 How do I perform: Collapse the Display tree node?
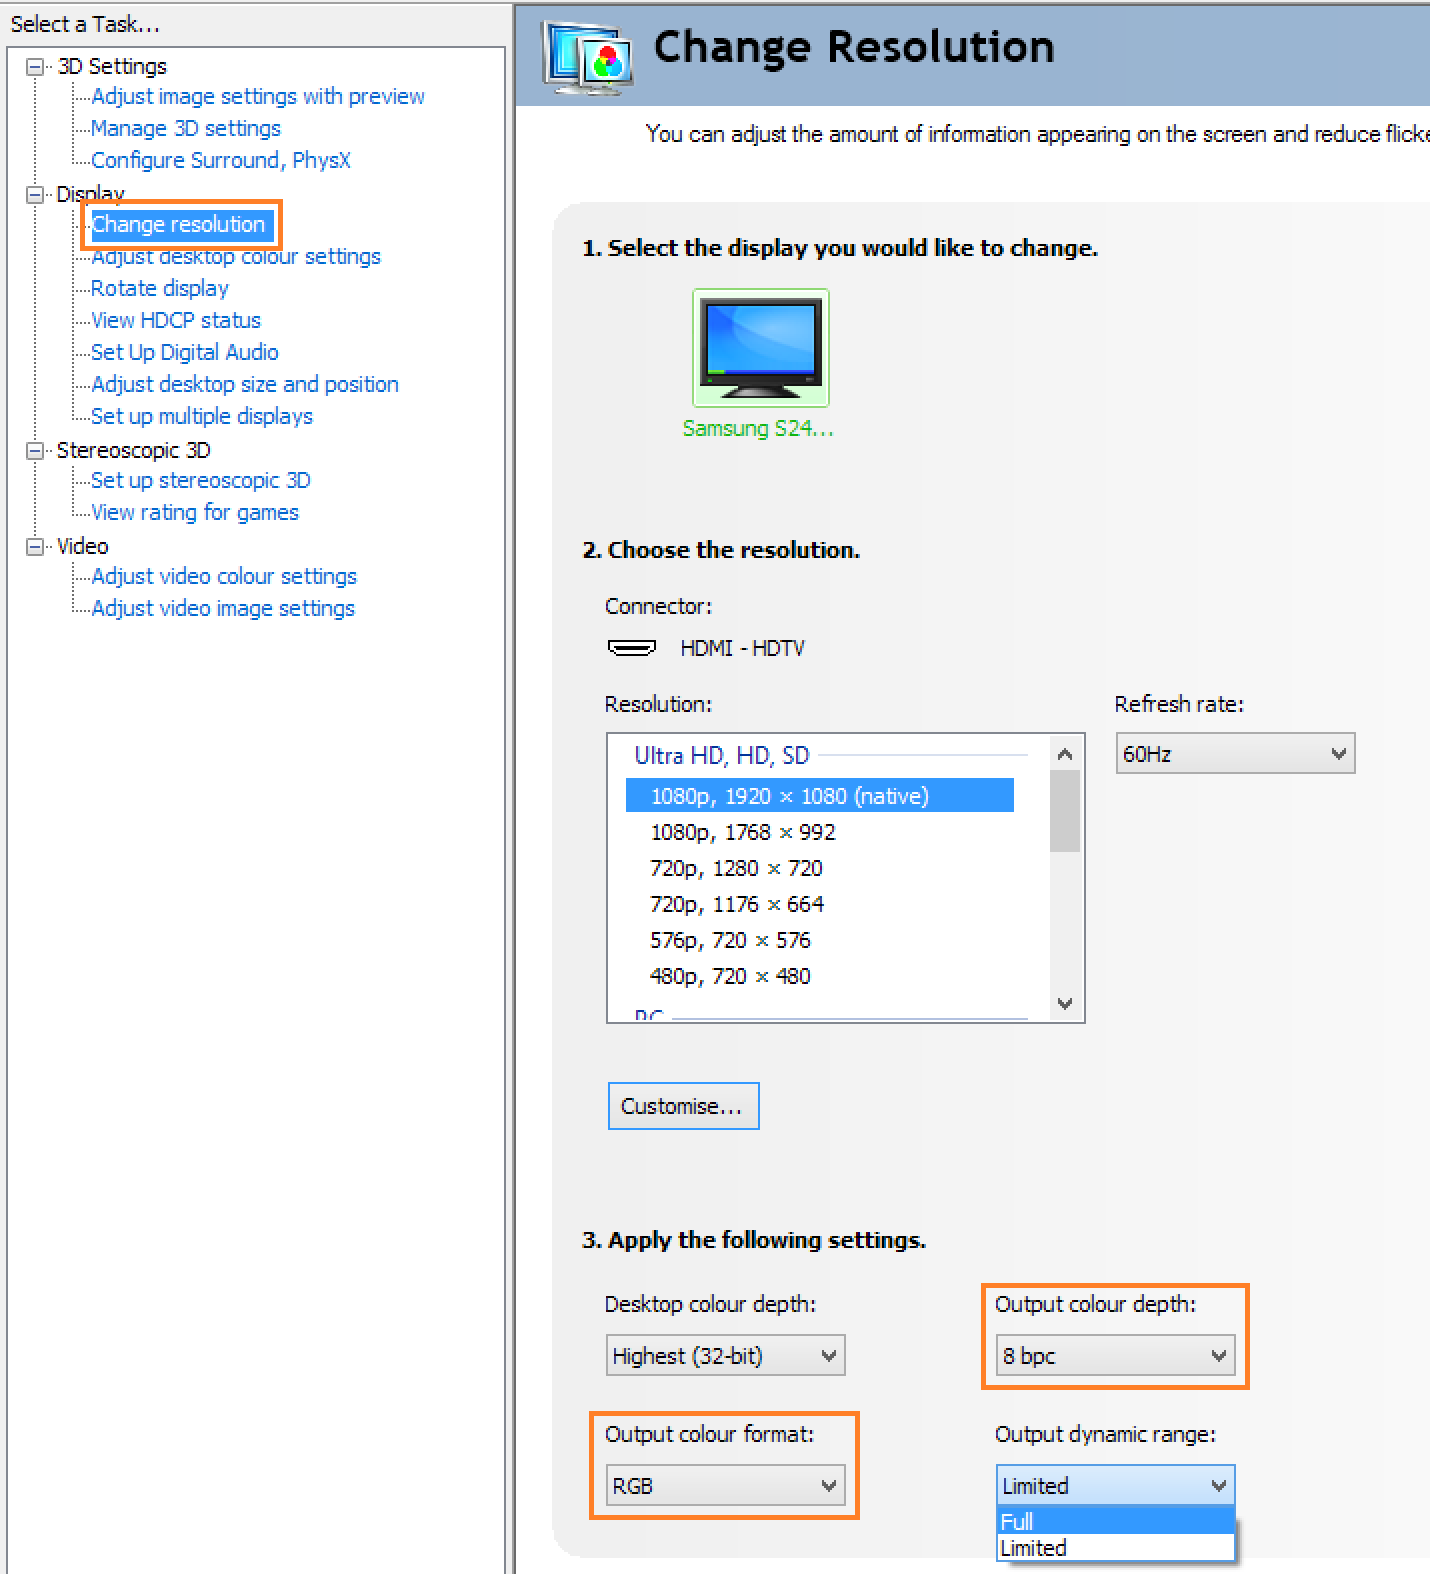(36, 195)
